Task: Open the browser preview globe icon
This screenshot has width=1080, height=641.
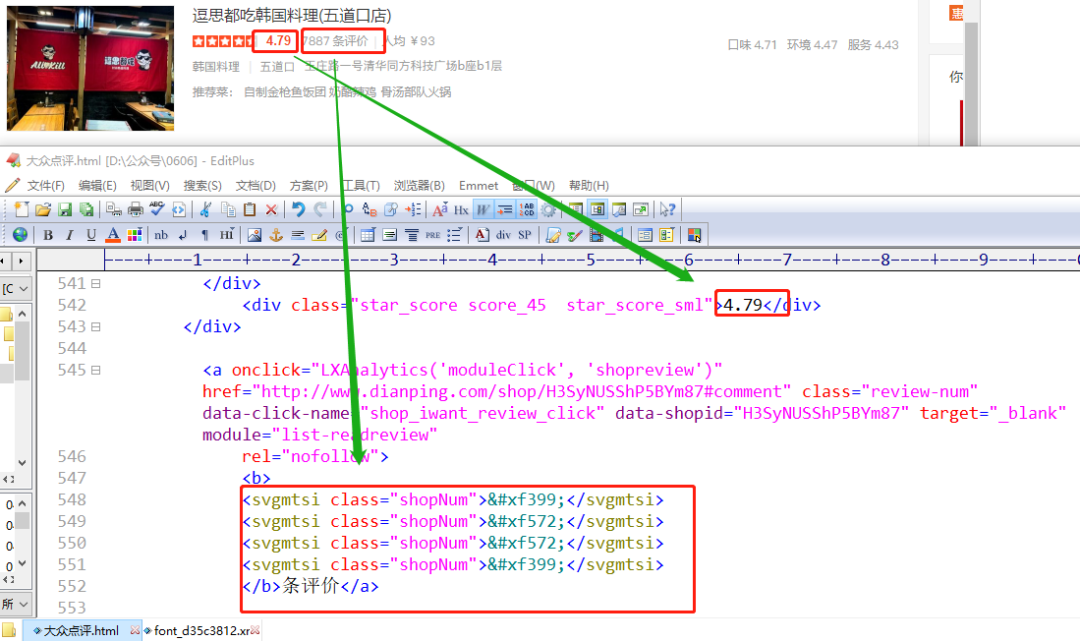Action: (x=20, y=235)
